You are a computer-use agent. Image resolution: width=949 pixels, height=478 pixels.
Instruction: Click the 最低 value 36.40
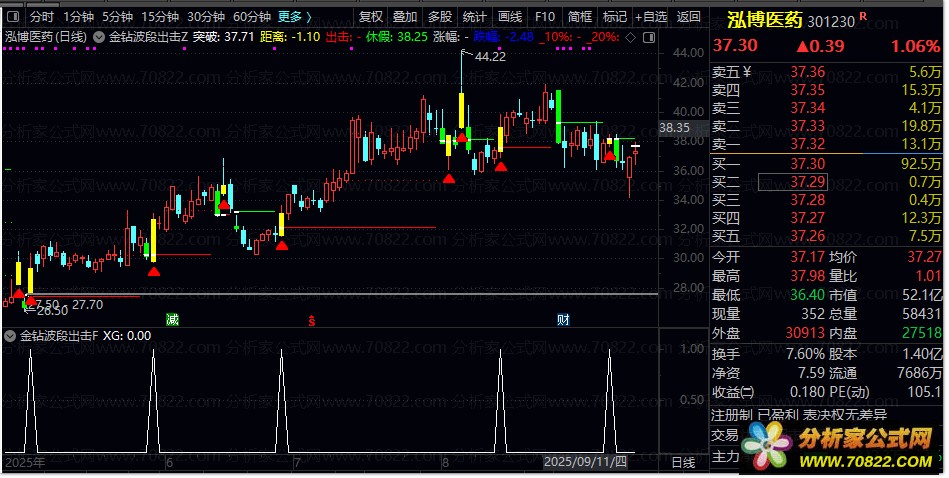(807, 295)
